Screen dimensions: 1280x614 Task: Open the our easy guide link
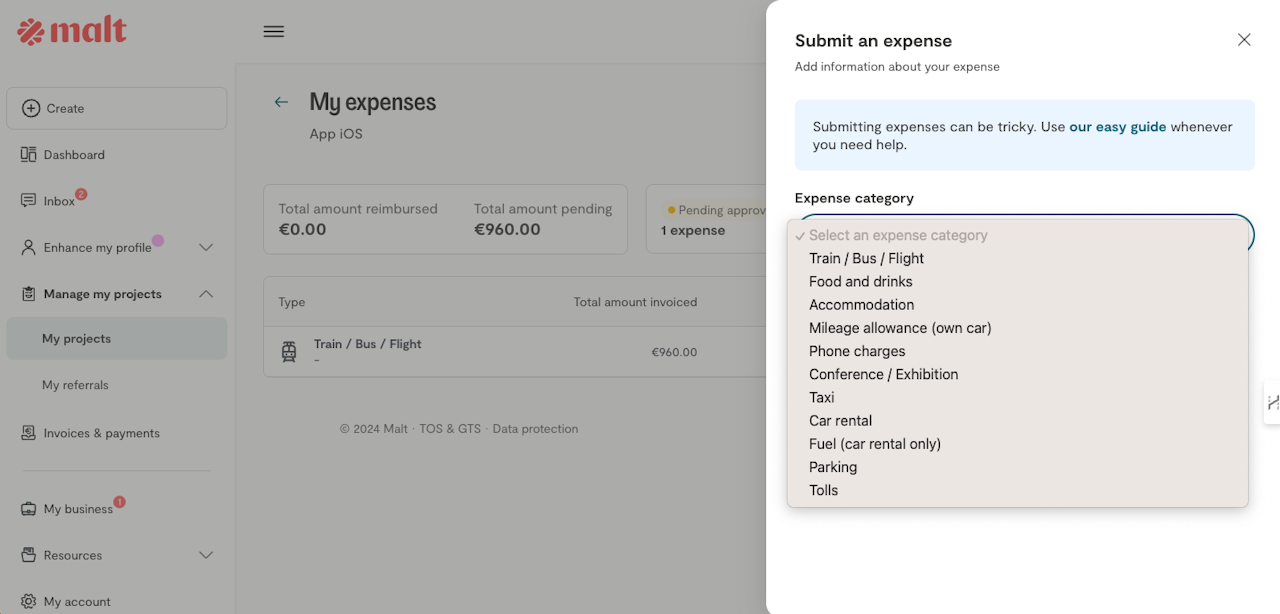(x=1117, y=127)
